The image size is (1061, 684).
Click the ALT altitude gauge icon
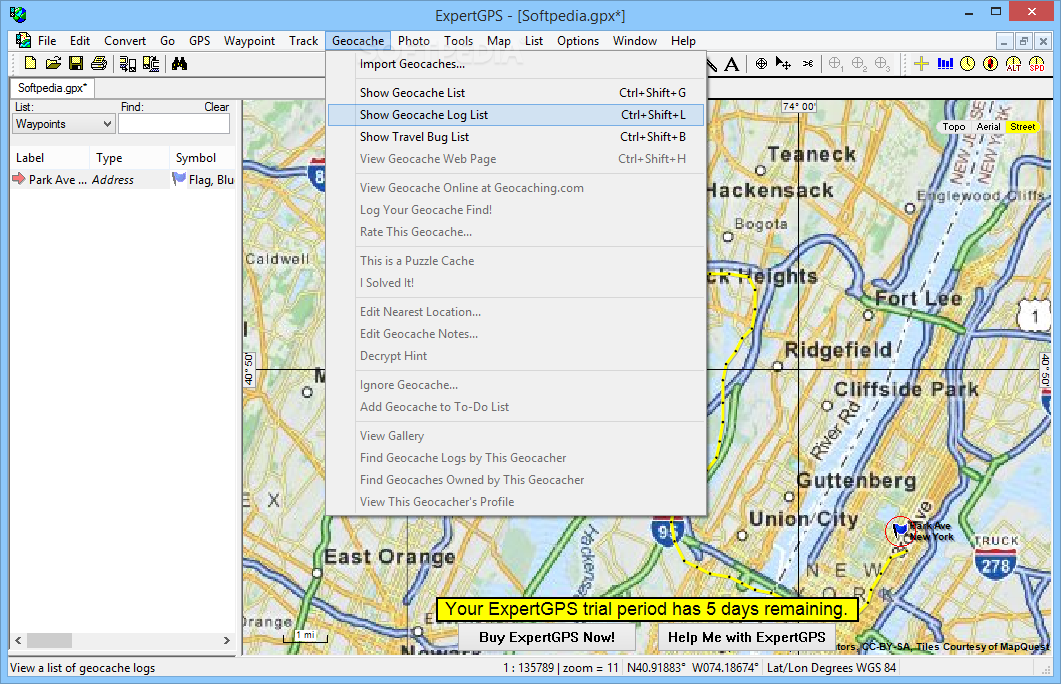pos(1014,64)
